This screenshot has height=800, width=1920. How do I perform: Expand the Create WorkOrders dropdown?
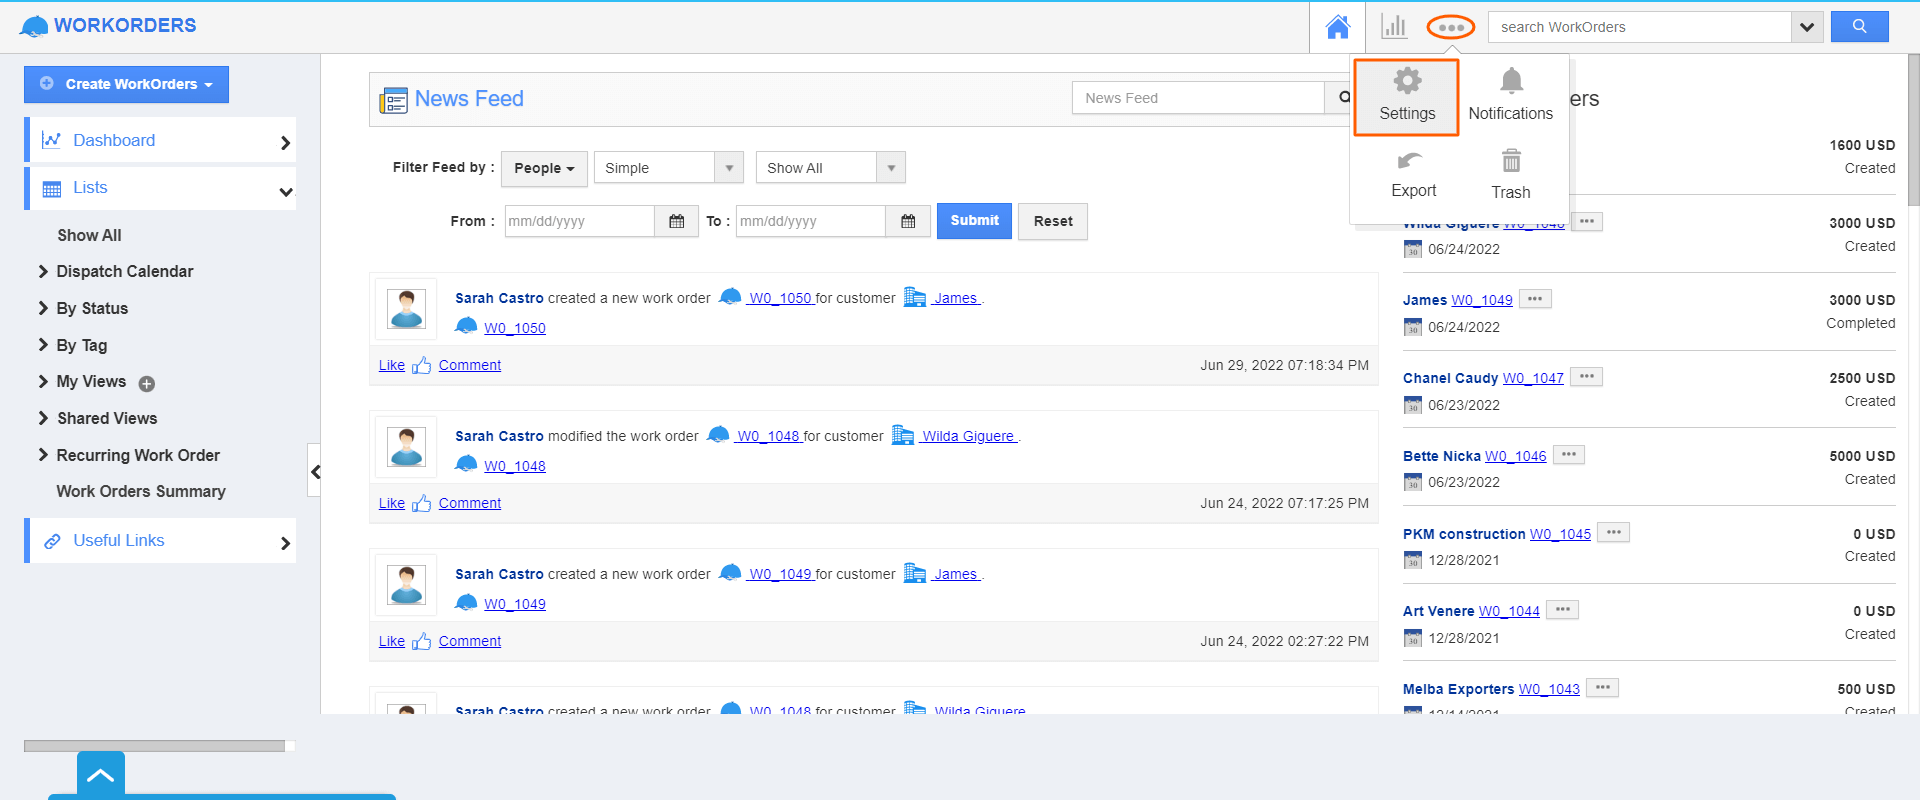point(127,84)
